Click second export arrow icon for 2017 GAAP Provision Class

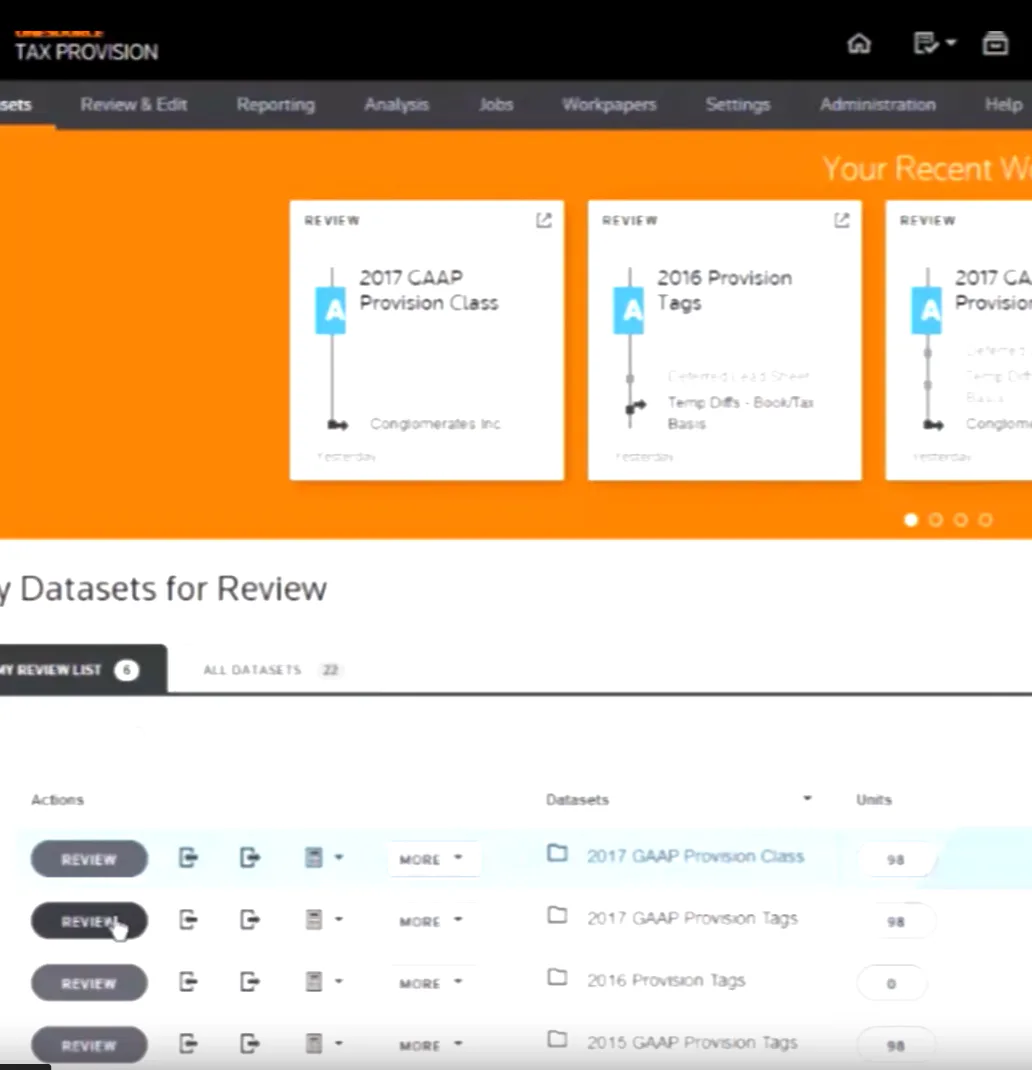(250, 857)
